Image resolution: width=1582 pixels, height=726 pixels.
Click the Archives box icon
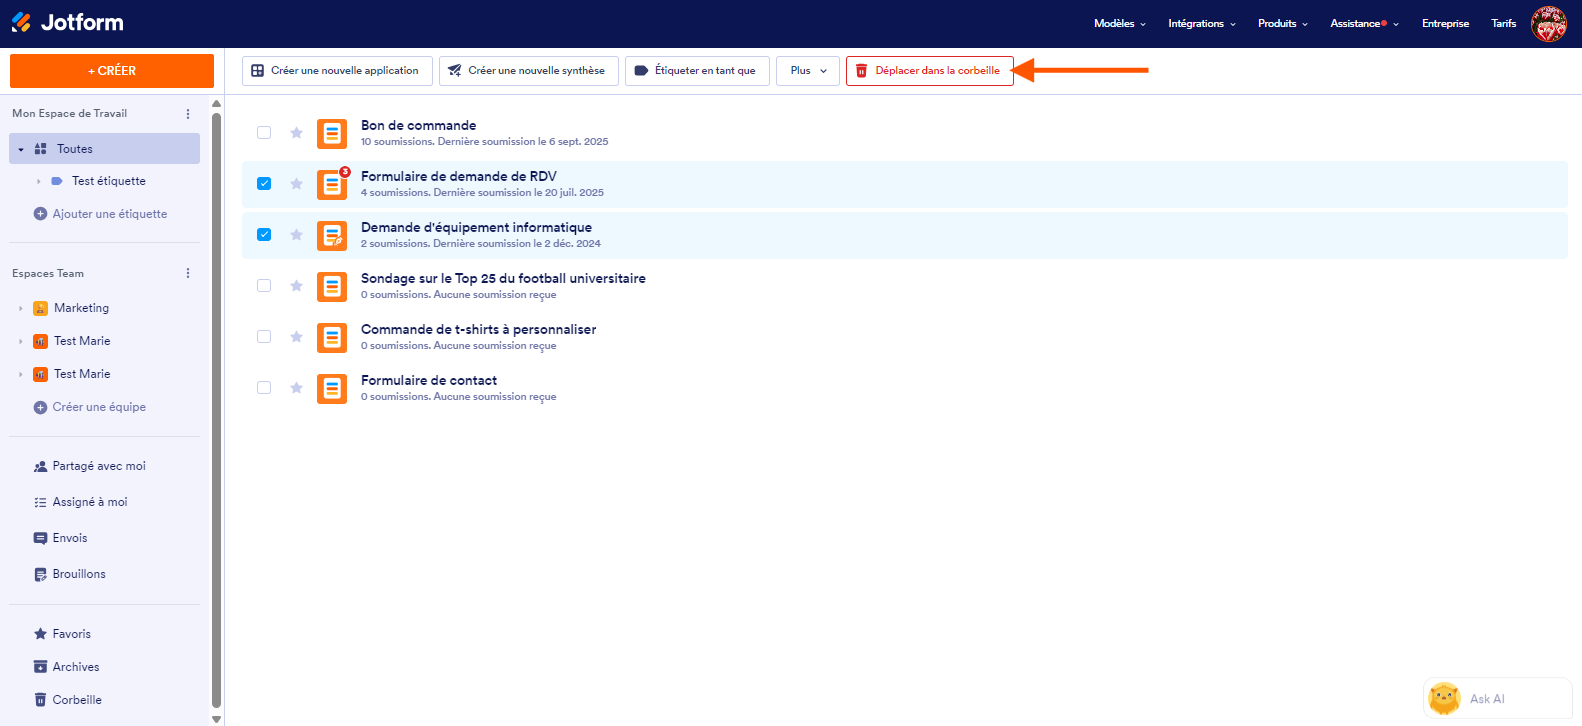pos(40,667)
